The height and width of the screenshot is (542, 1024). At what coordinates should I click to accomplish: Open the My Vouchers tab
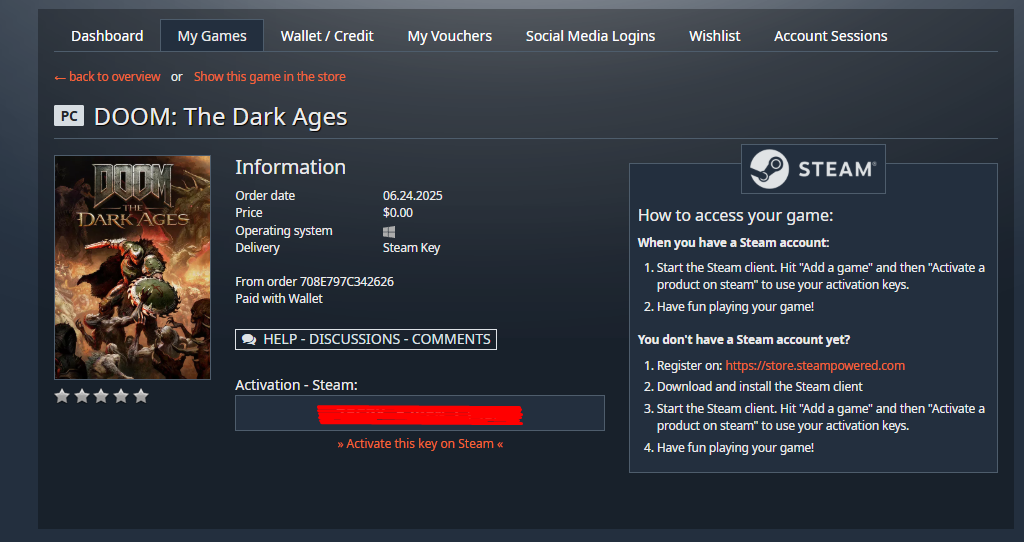coord(449,36)
